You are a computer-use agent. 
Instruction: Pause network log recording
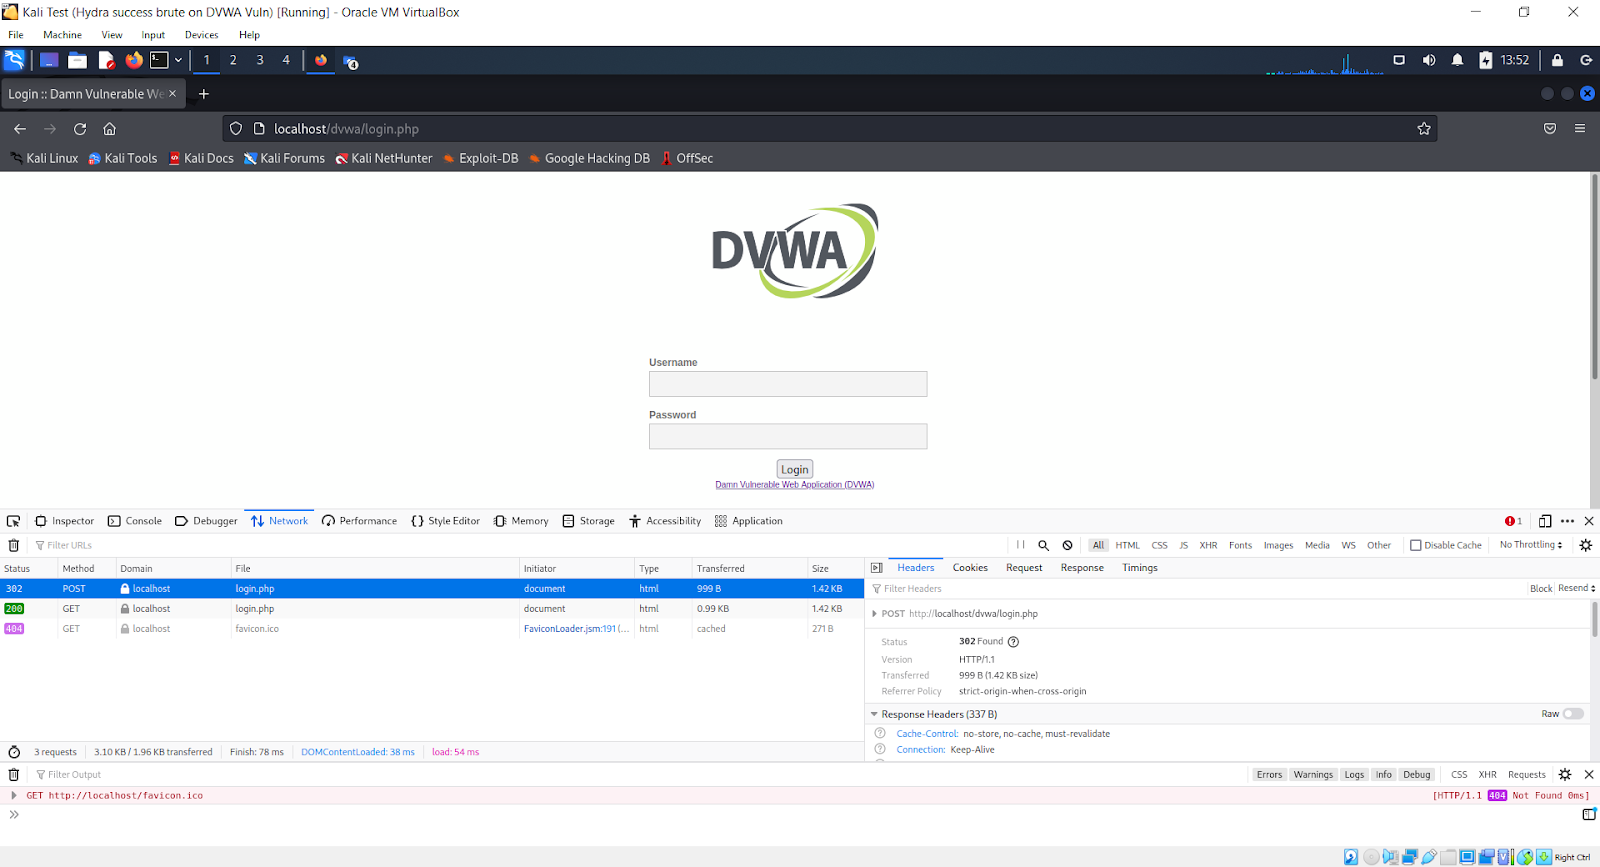(1020, 545)
